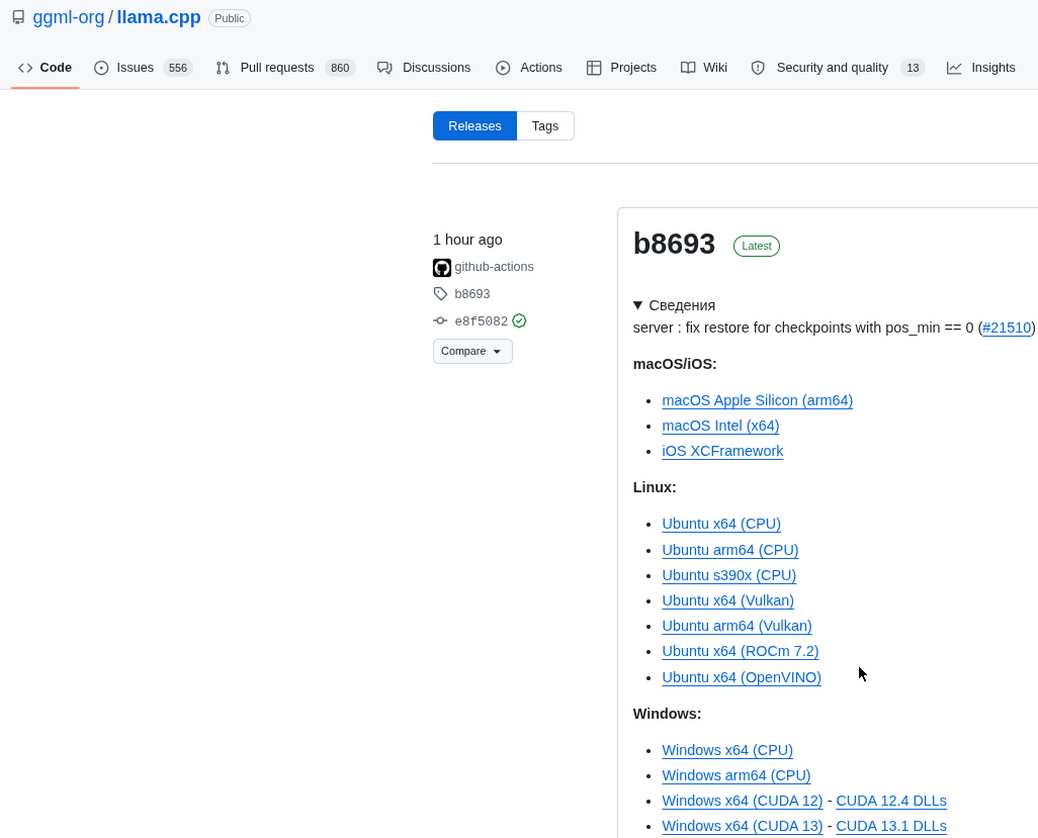This screenshot has width=1038, height=838.
Task: Open the Discussions tab
Action: pyautogui.click(x=424, y=68)
